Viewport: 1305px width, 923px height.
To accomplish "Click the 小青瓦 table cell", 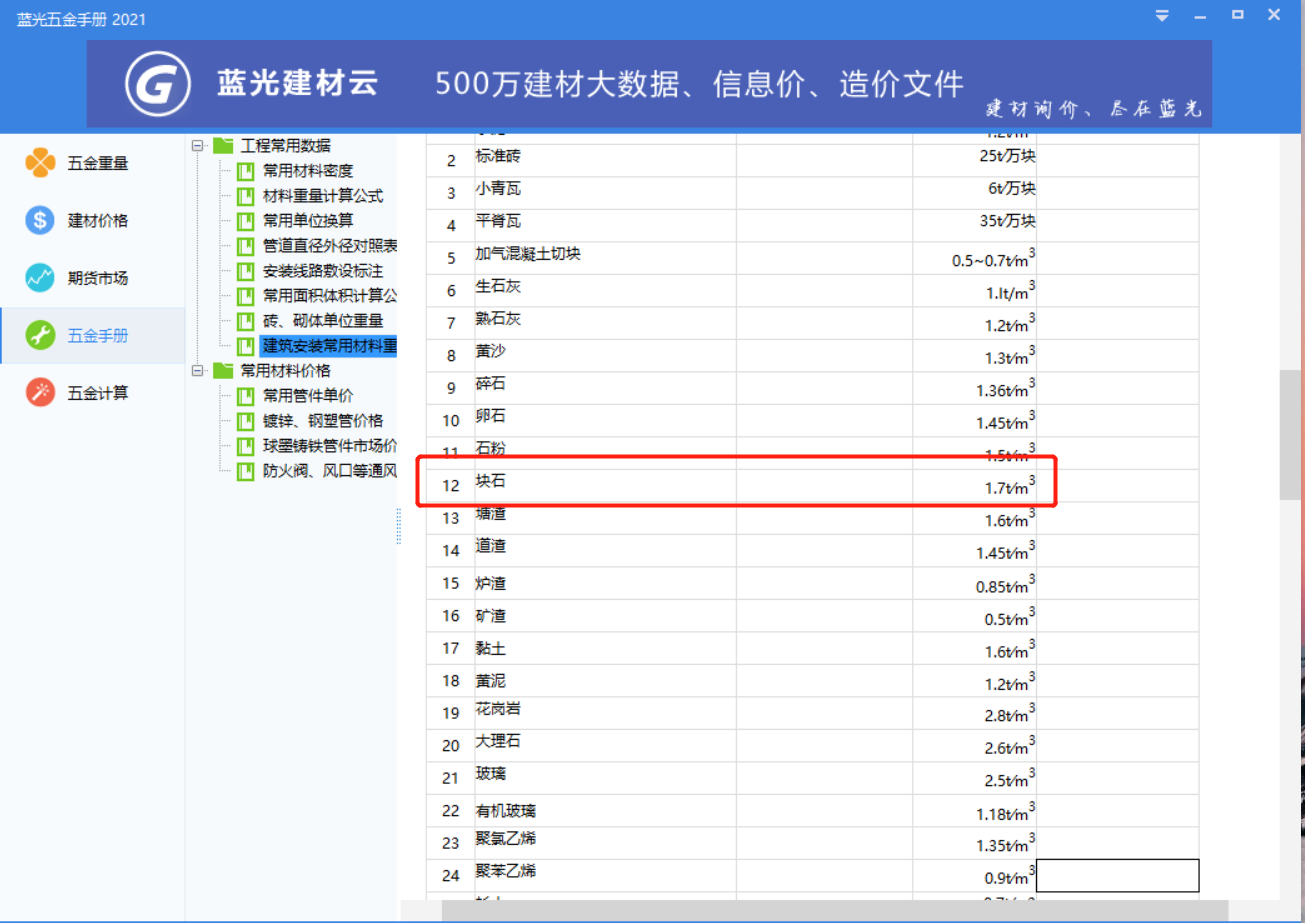I will [x=606, y=192].
